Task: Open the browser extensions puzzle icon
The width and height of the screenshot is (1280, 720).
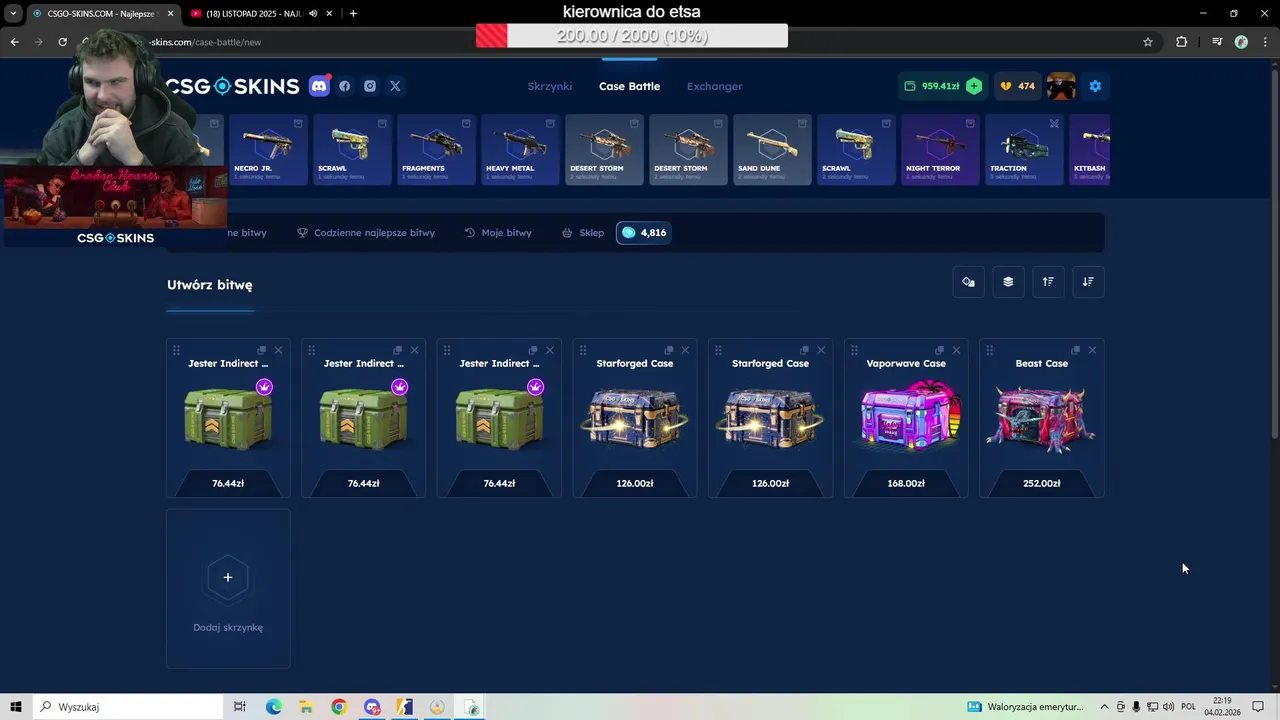Action: coord(1182,42)
